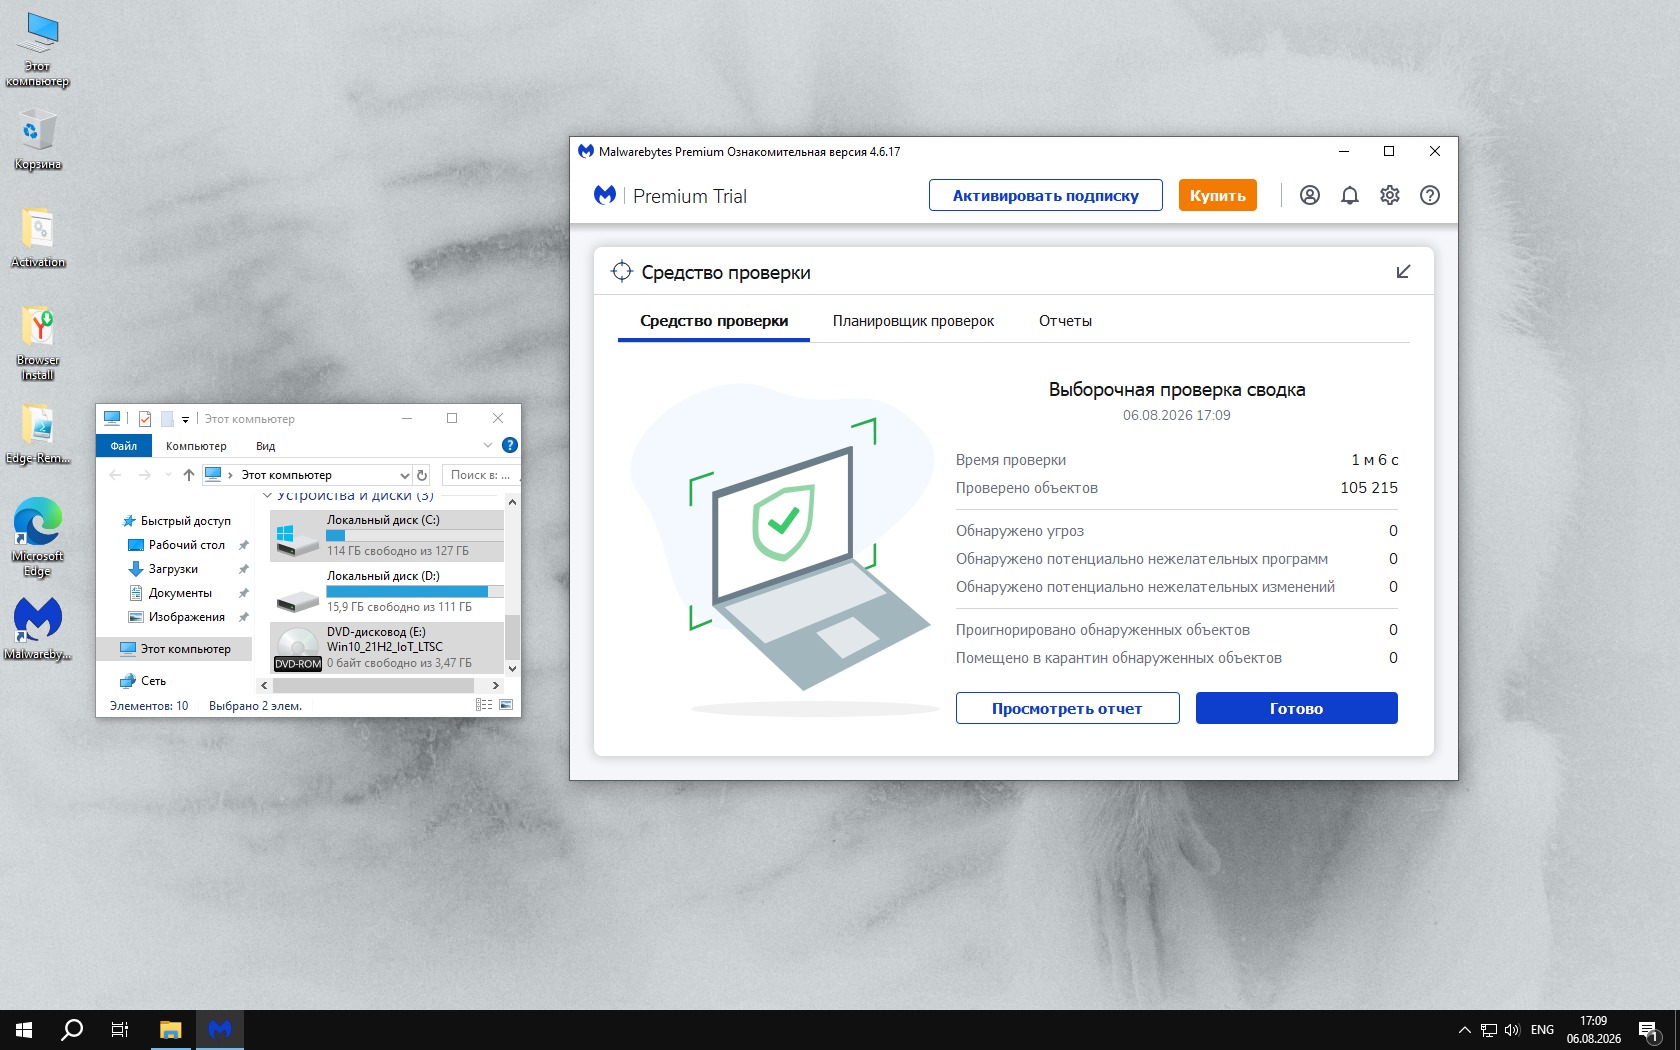Open 'Изображения' in Explorer sidebar
The width and height of the screenshot is (1680, 1050).
(x=186, y=617)
